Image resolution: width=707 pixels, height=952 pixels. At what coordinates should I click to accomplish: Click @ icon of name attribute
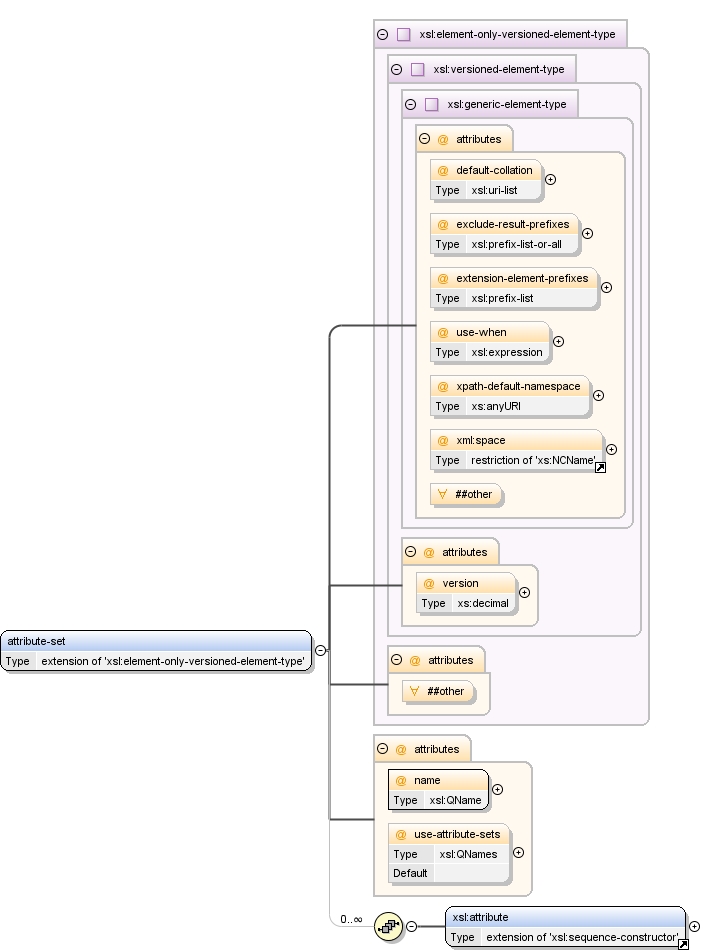(x=401, y=781)
